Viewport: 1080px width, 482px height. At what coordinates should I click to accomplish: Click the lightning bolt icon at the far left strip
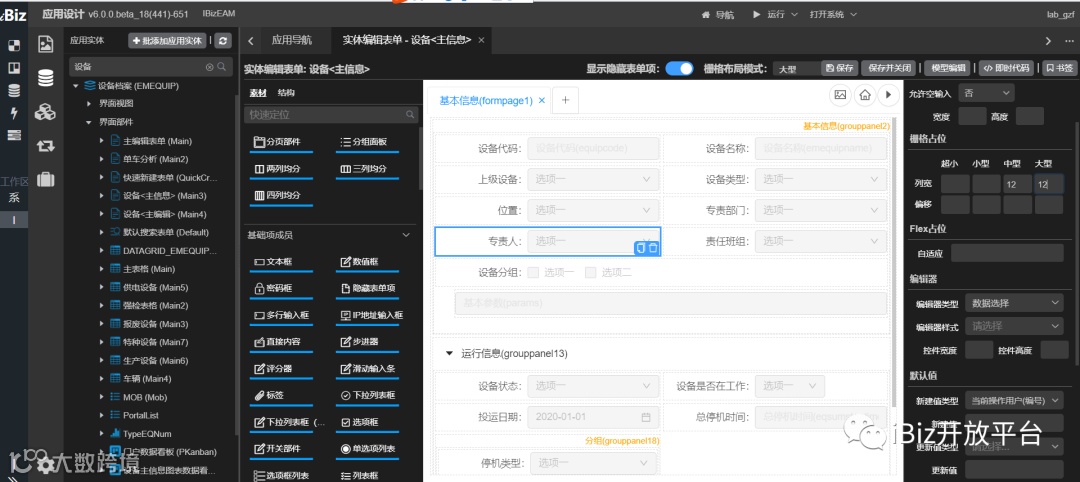14,113
